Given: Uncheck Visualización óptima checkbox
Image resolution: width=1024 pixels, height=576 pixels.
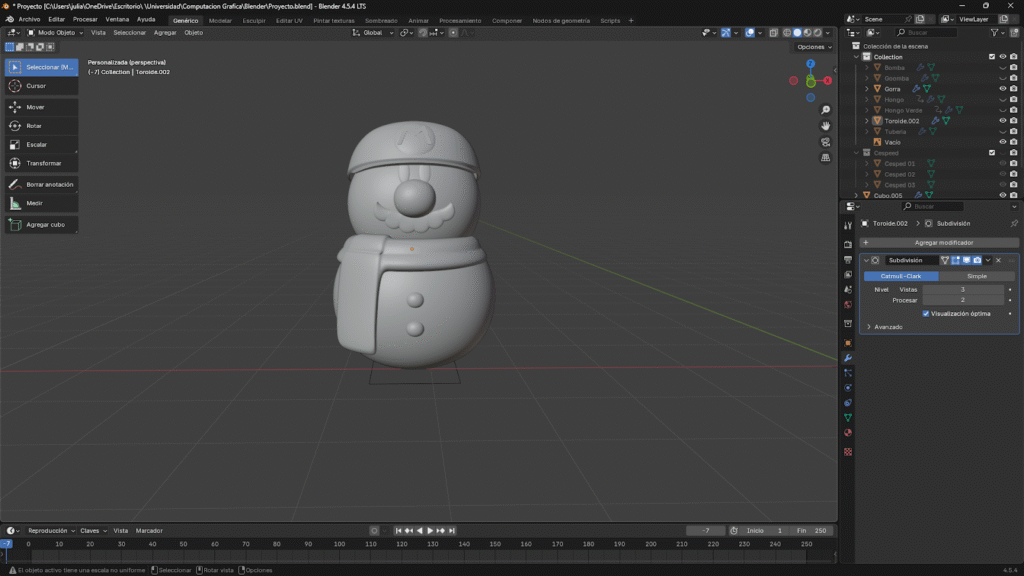Looking at the screenshot, I should point(926,313).
